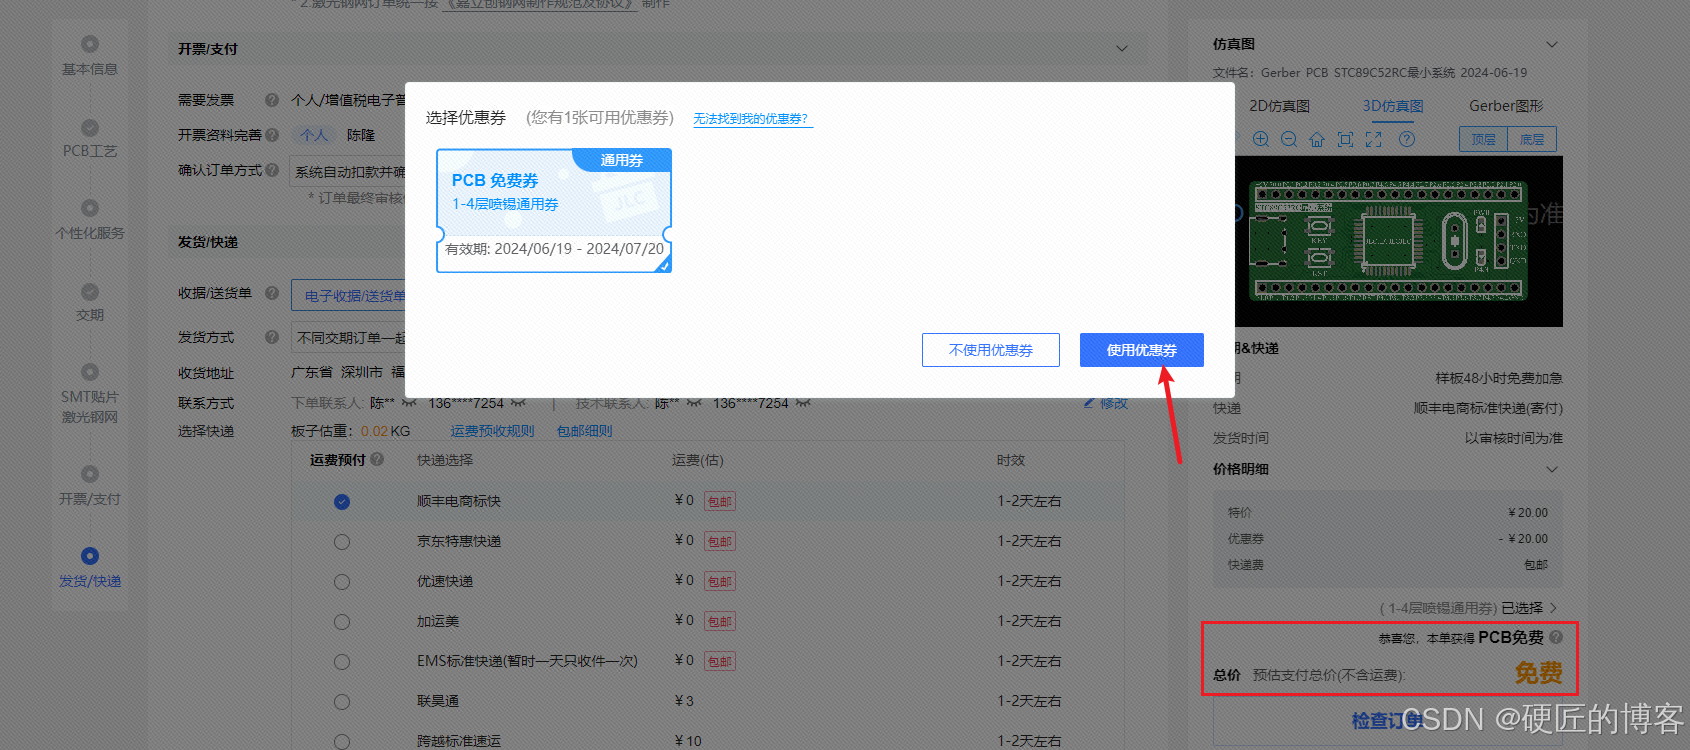1690x750 pixels.
Task: Select 联昊通 shipping option
Action: click(x=342, y=702)
